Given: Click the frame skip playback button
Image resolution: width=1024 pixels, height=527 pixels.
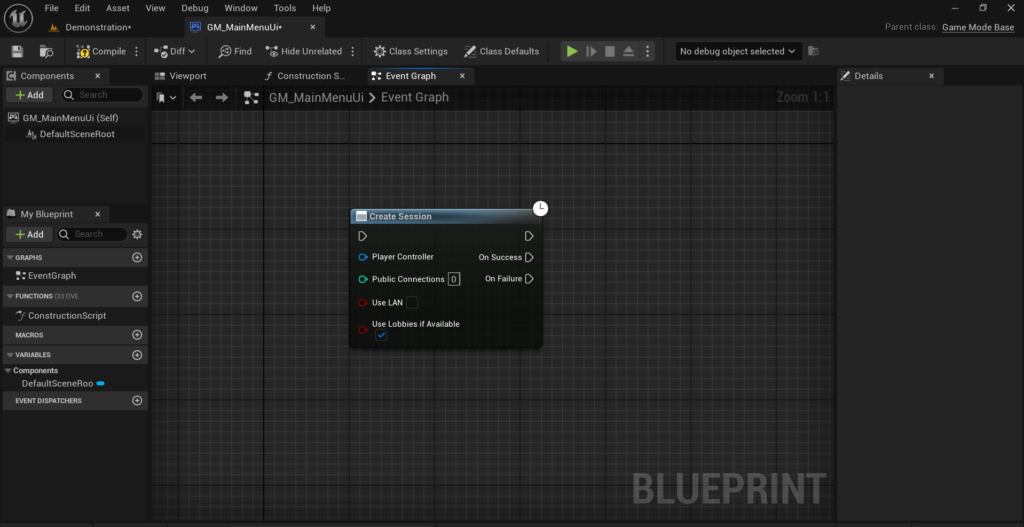Looking at the screenshot, I should [592, 51].
